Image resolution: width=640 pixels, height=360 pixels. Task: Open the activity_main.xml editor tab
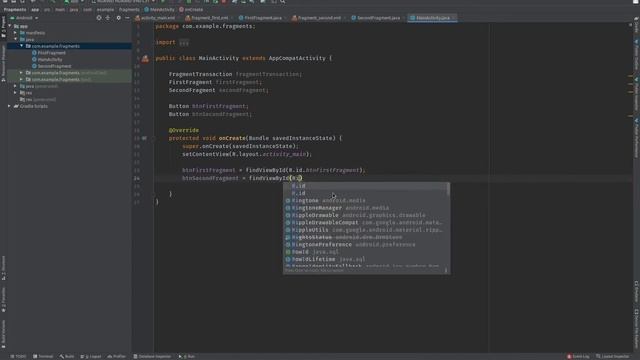click(x=157, y=18)
